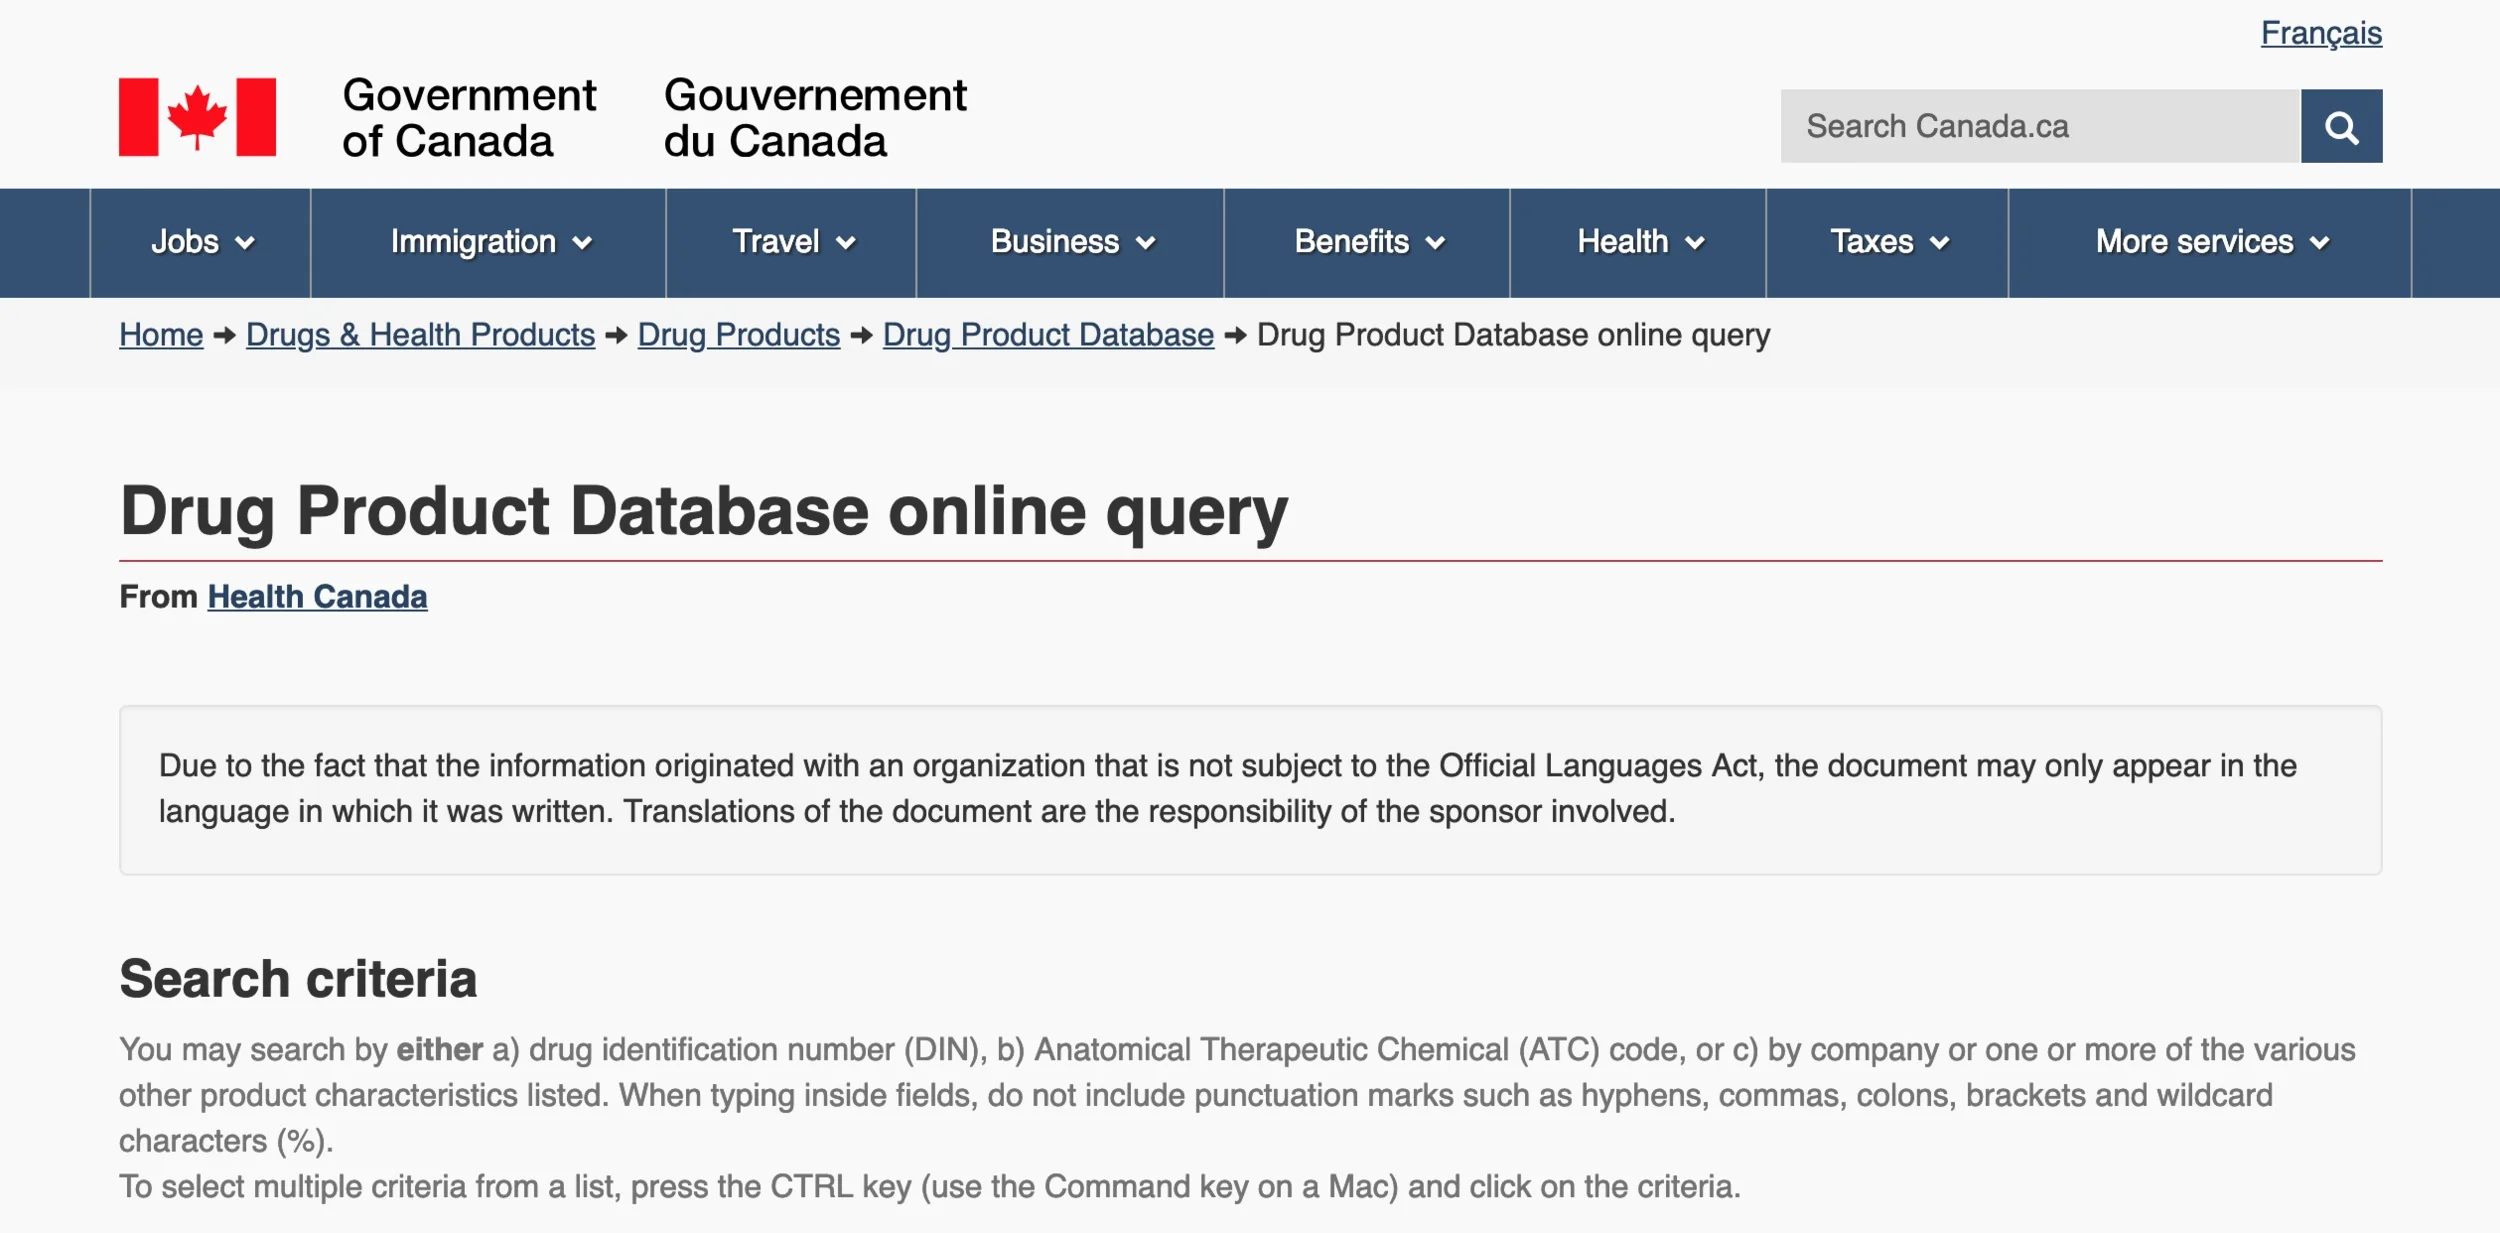This screenshot has width=2500, height=1233.
Task: Open Drugs & Health Products breadcrumb
Action: click(420, 335)
